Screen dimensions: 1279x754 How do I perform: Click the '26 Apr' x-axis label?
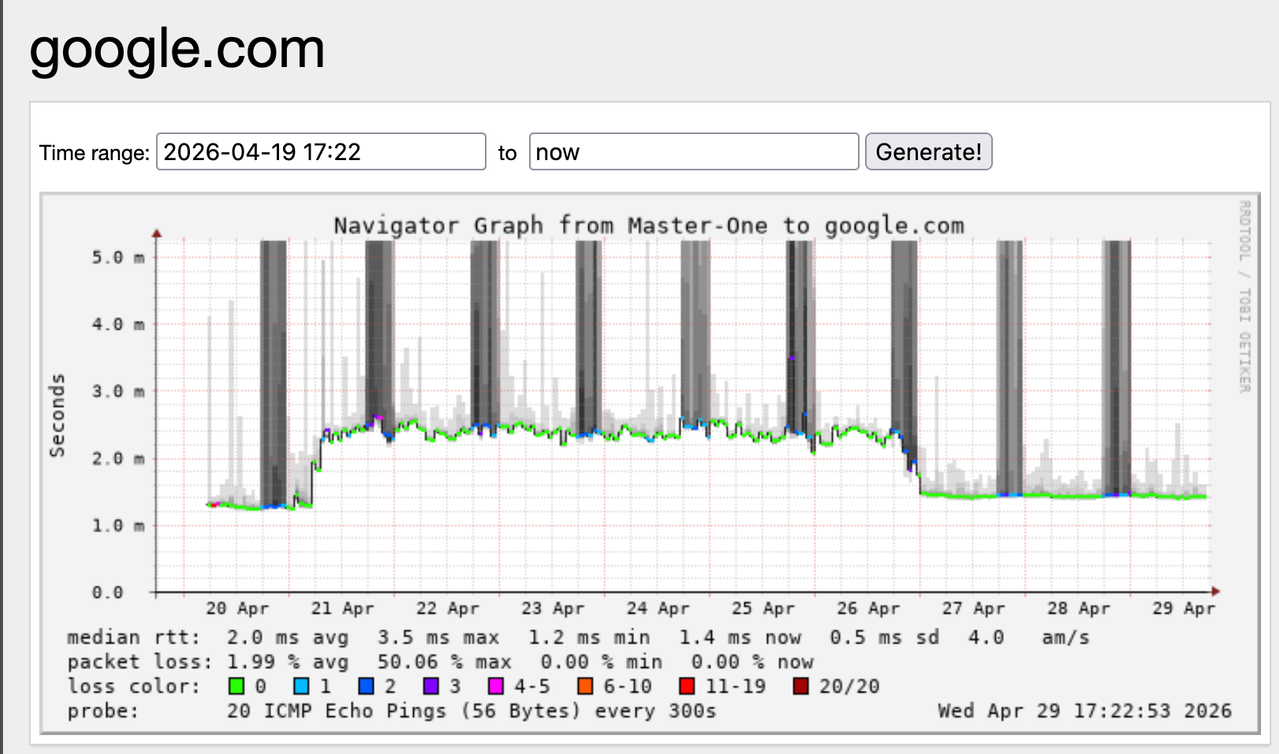[x=870, y=608]
